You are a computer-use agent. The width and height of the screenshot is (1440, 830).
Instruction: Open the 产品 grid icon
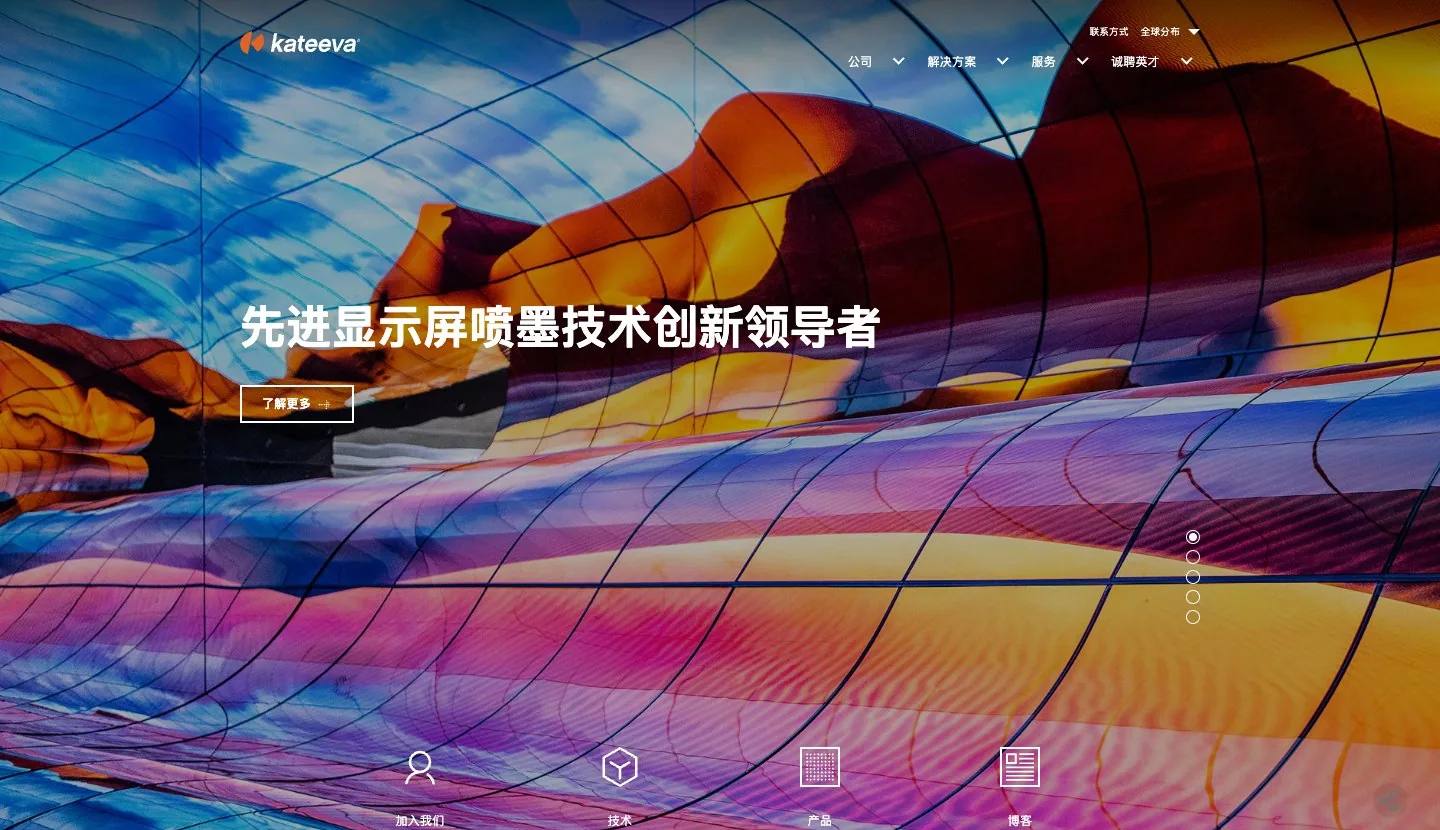click(x=820, y=767)
